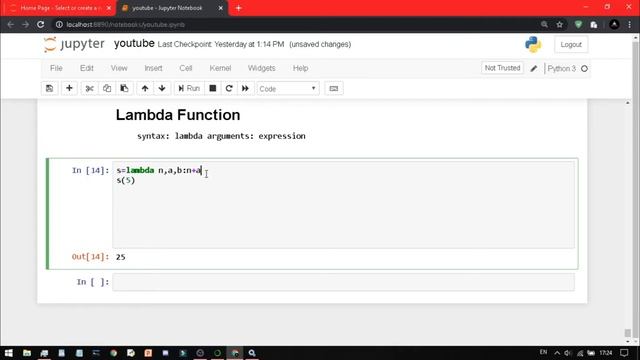Click into the empty In [ ] code cell
The height and width of the screenshot is (360, 640).
343,282
